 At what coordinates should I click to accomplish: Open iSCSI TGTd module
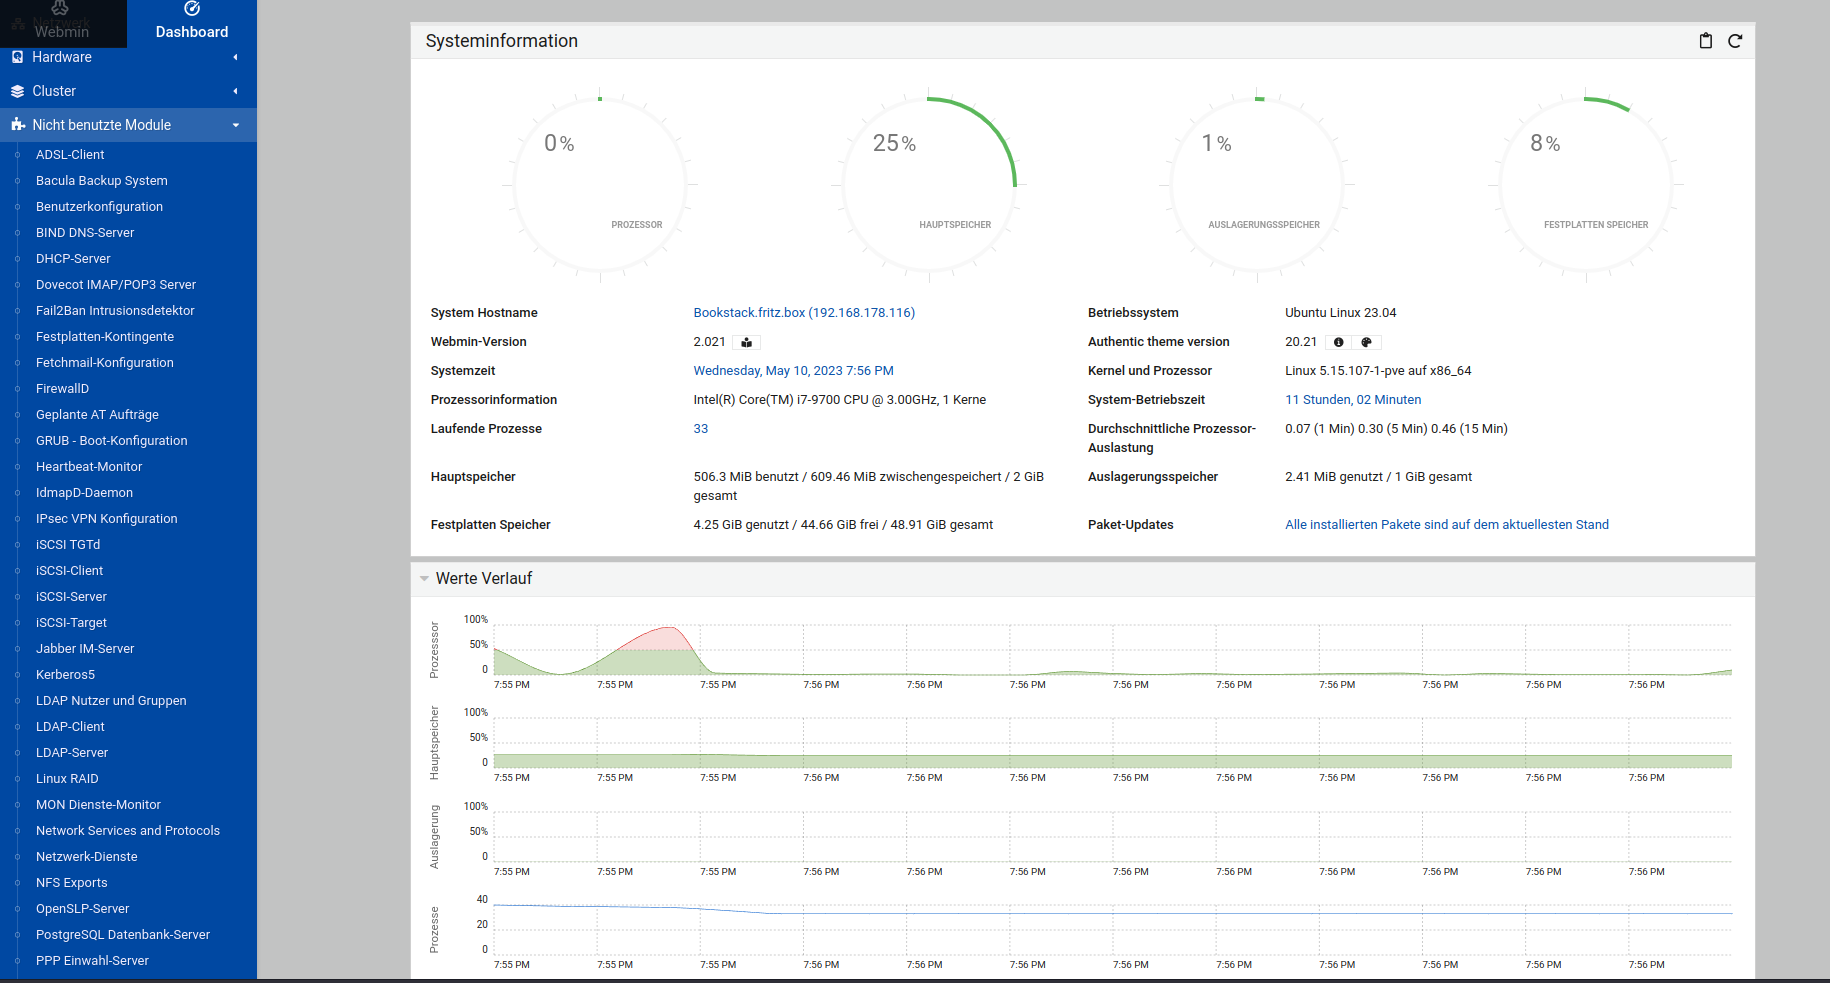tap(68, 545)
